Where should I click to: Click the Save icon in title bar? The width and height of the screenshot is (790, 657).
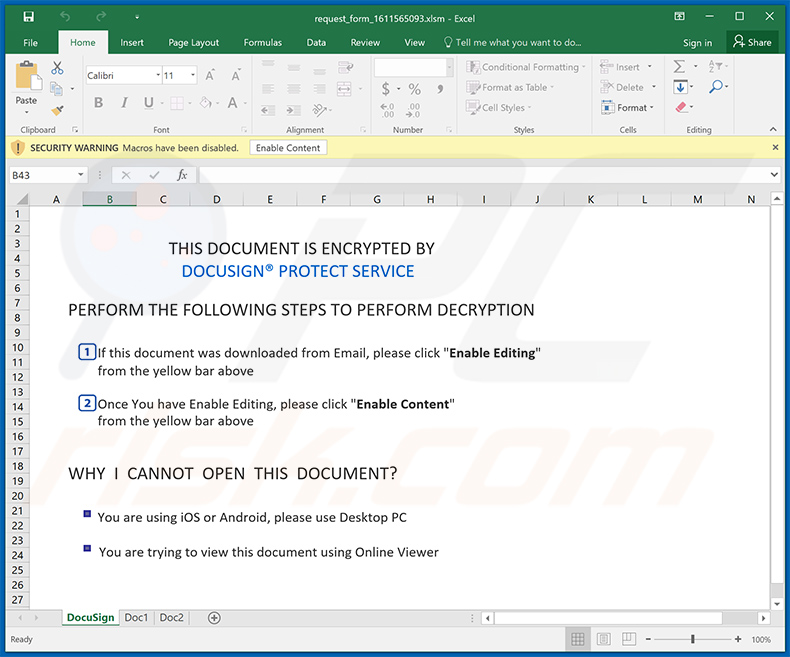29,17
